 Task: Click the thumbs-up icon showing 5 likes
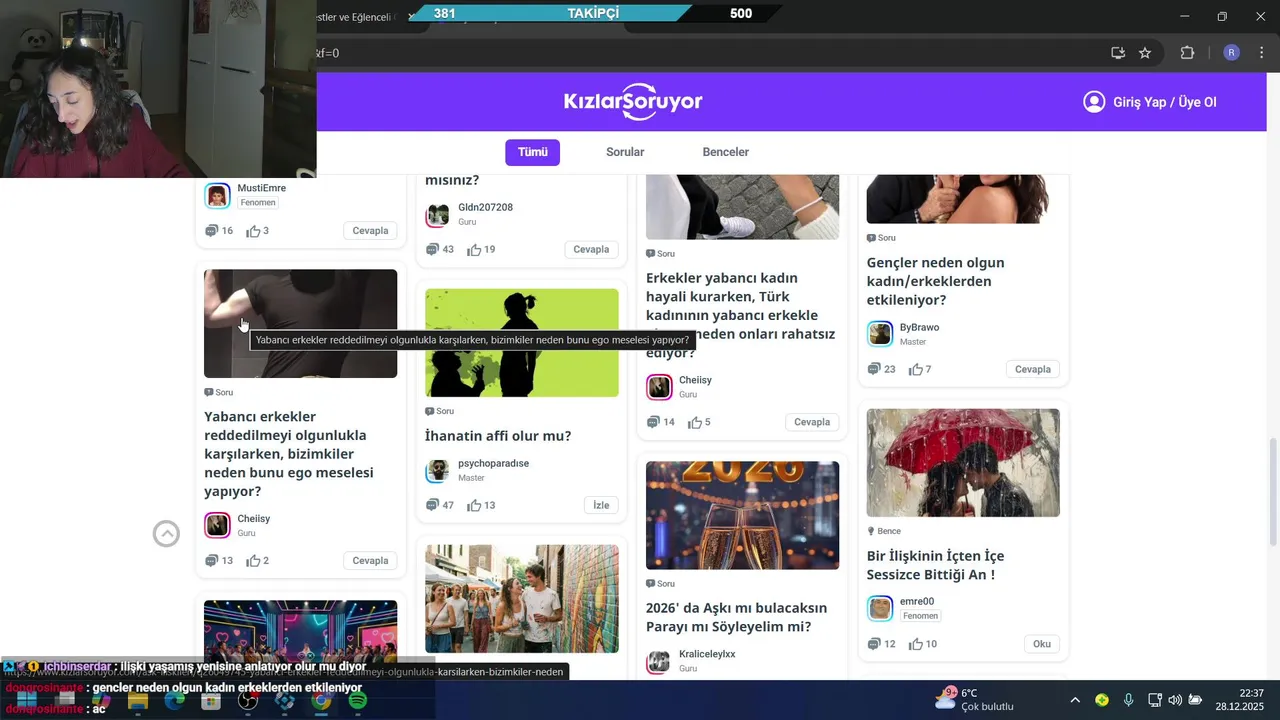pyautogui.click(x=695, y=422)
